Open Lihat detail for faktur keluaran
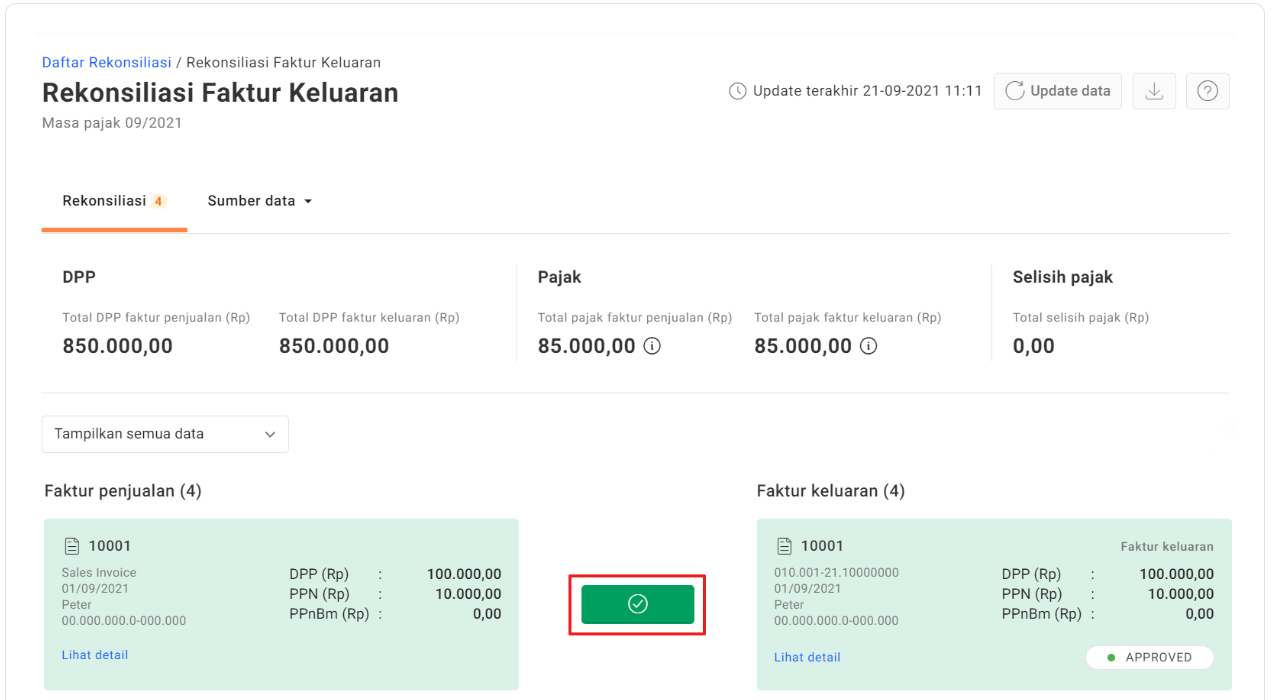 (807, 657)
